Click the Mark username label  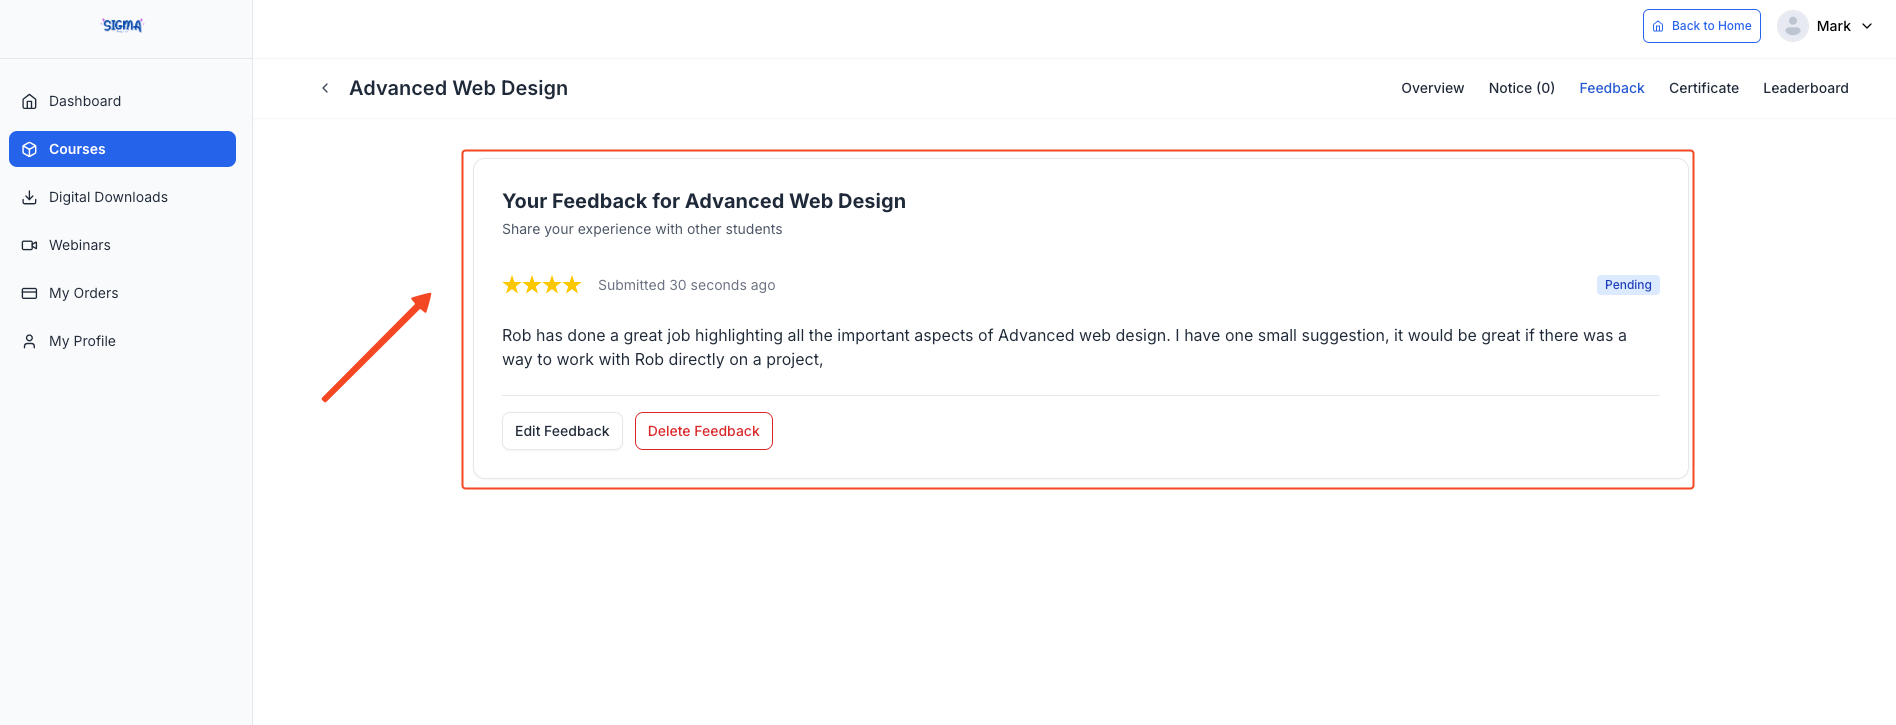coord(1833,26)
